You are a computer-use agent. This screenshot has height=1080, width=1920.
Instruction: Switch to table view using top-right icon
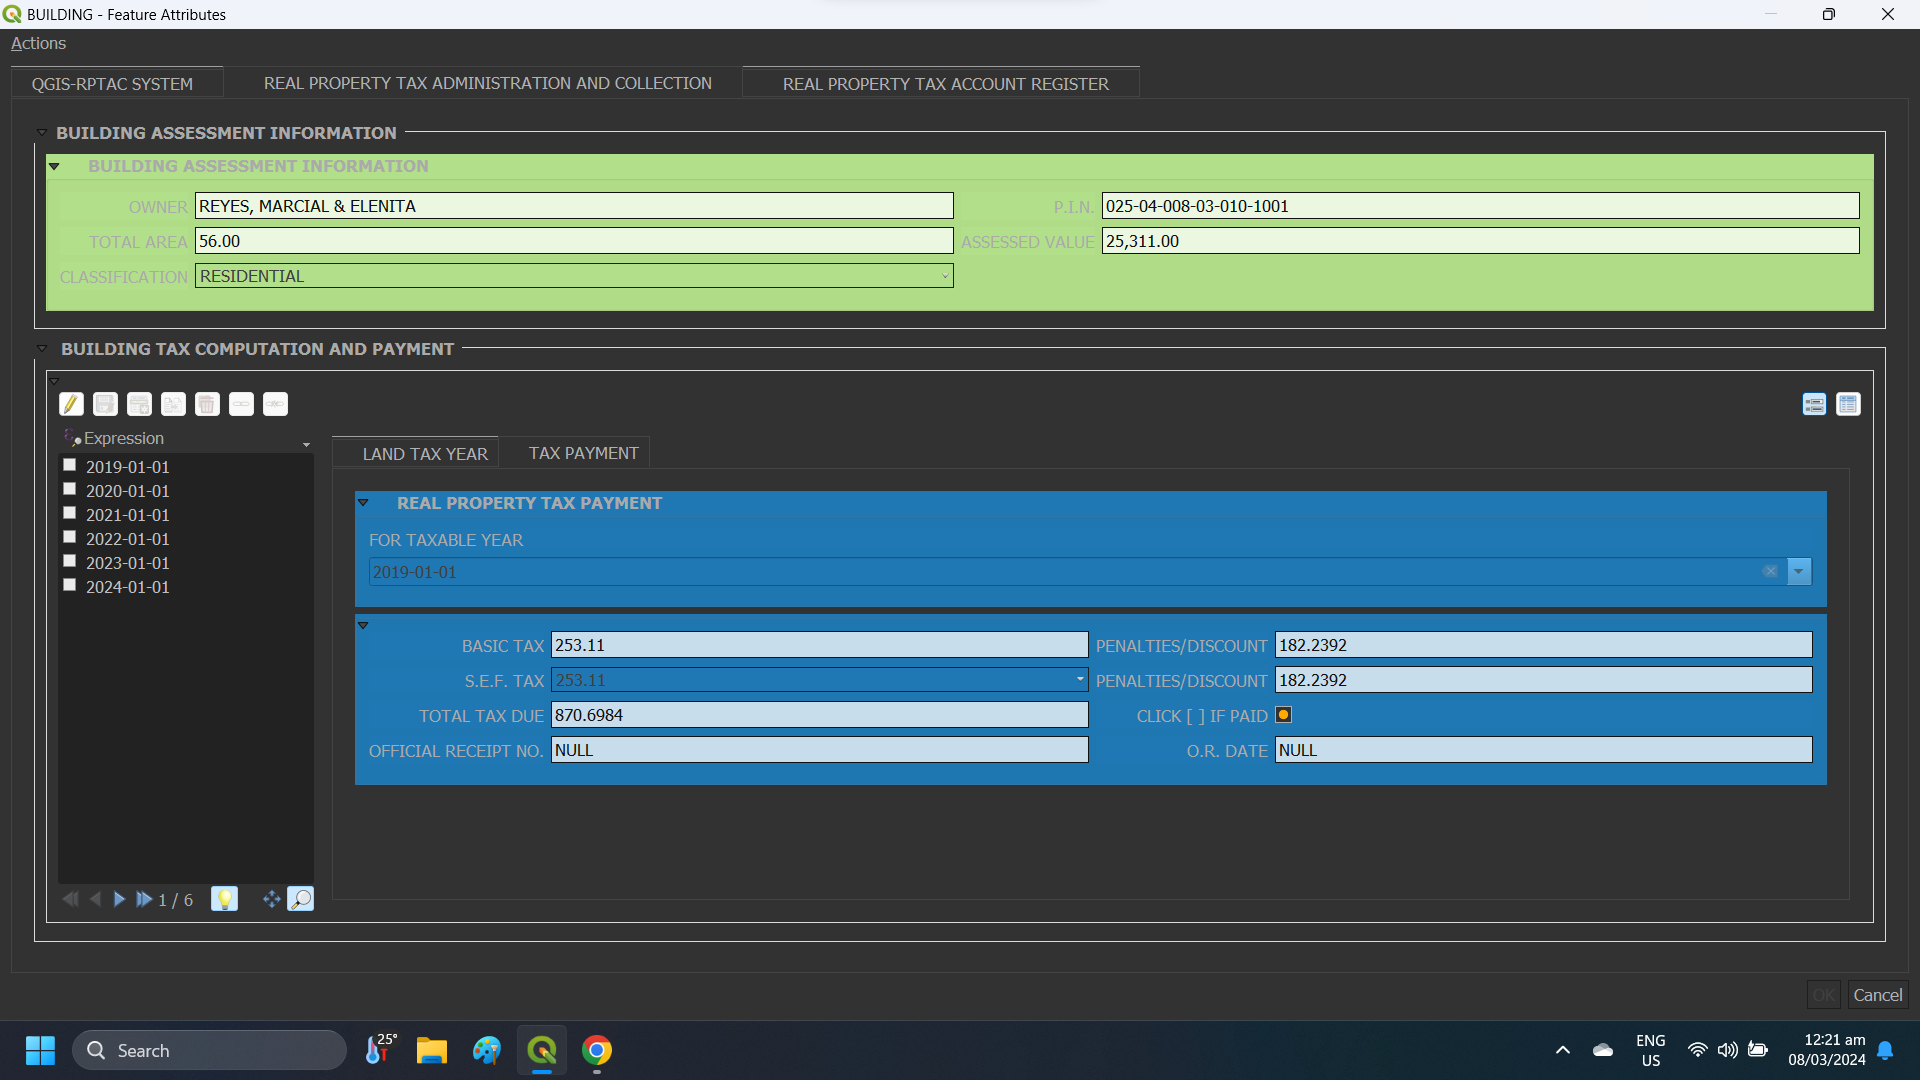[x=1848, y=404]
